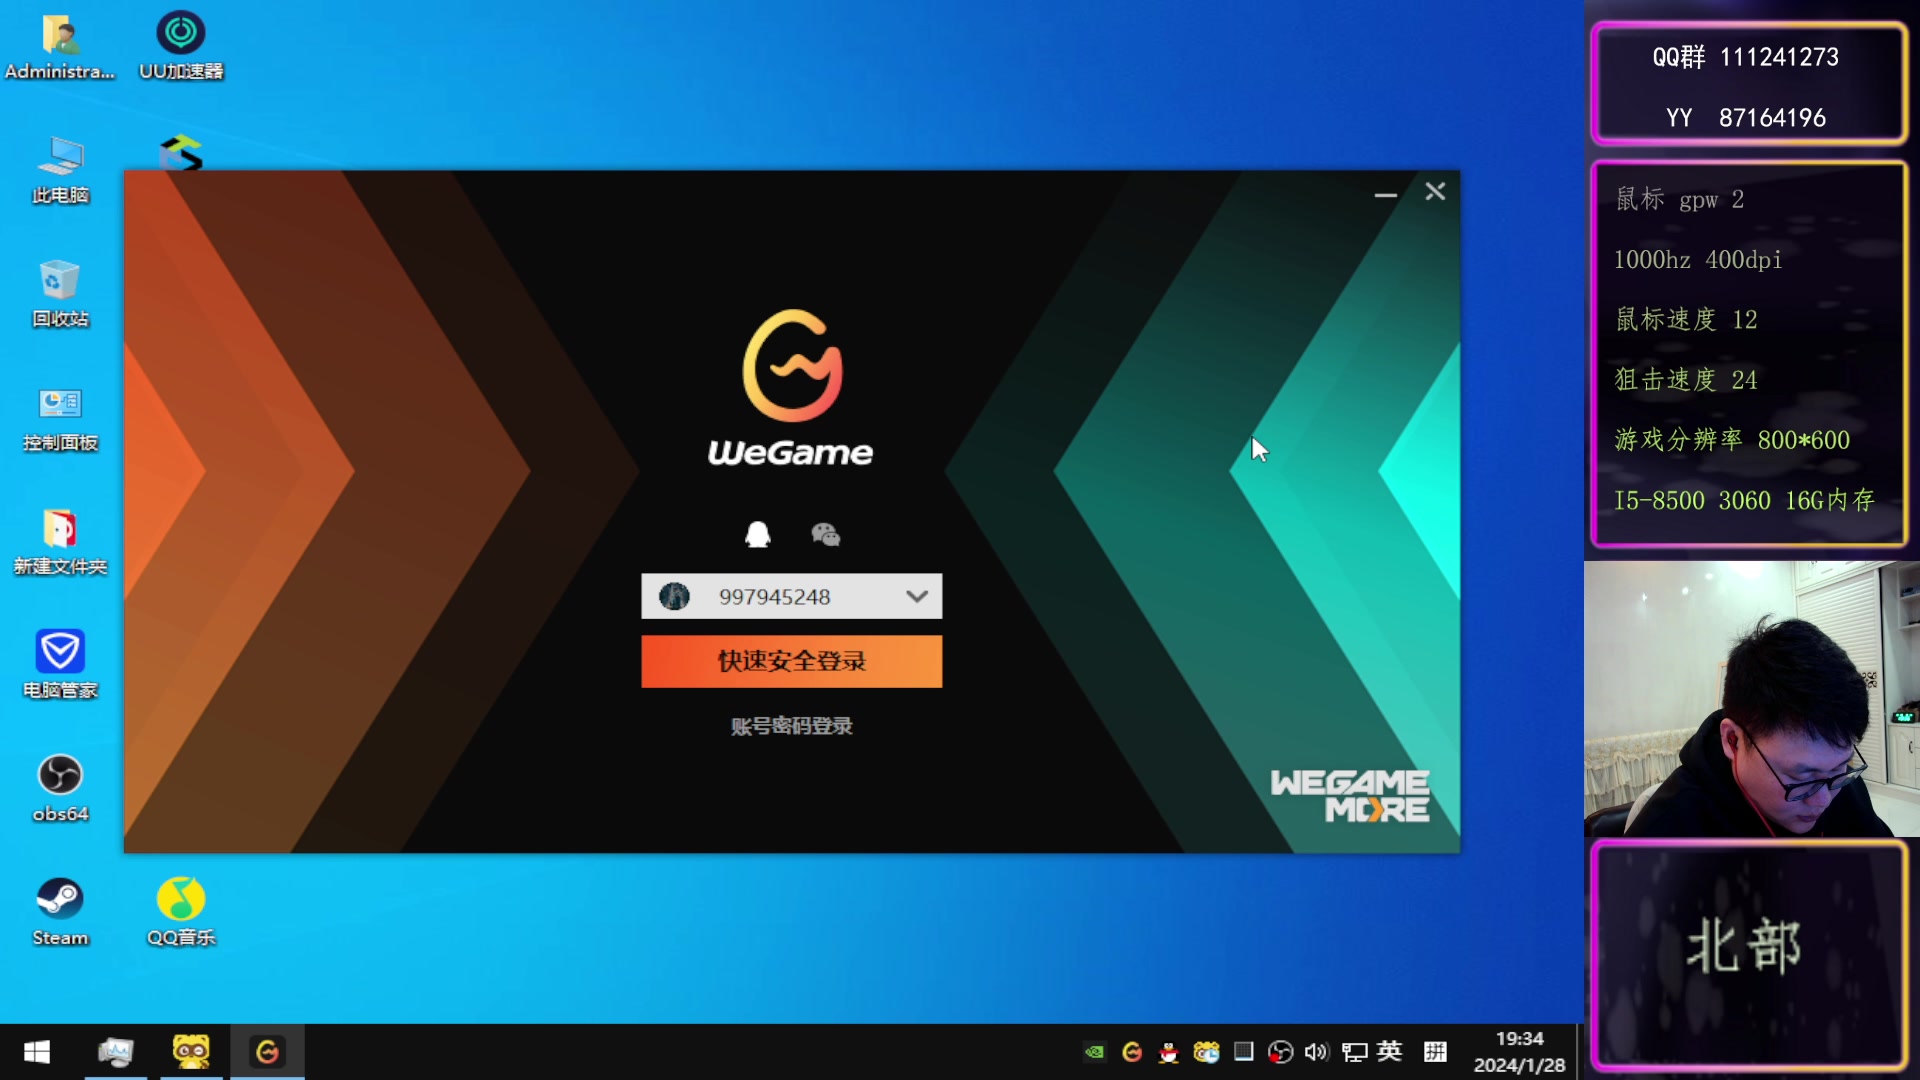The image size is (1920, 1080).
Task: Minimize the WeGame login window
Action: pos(1385,193)
